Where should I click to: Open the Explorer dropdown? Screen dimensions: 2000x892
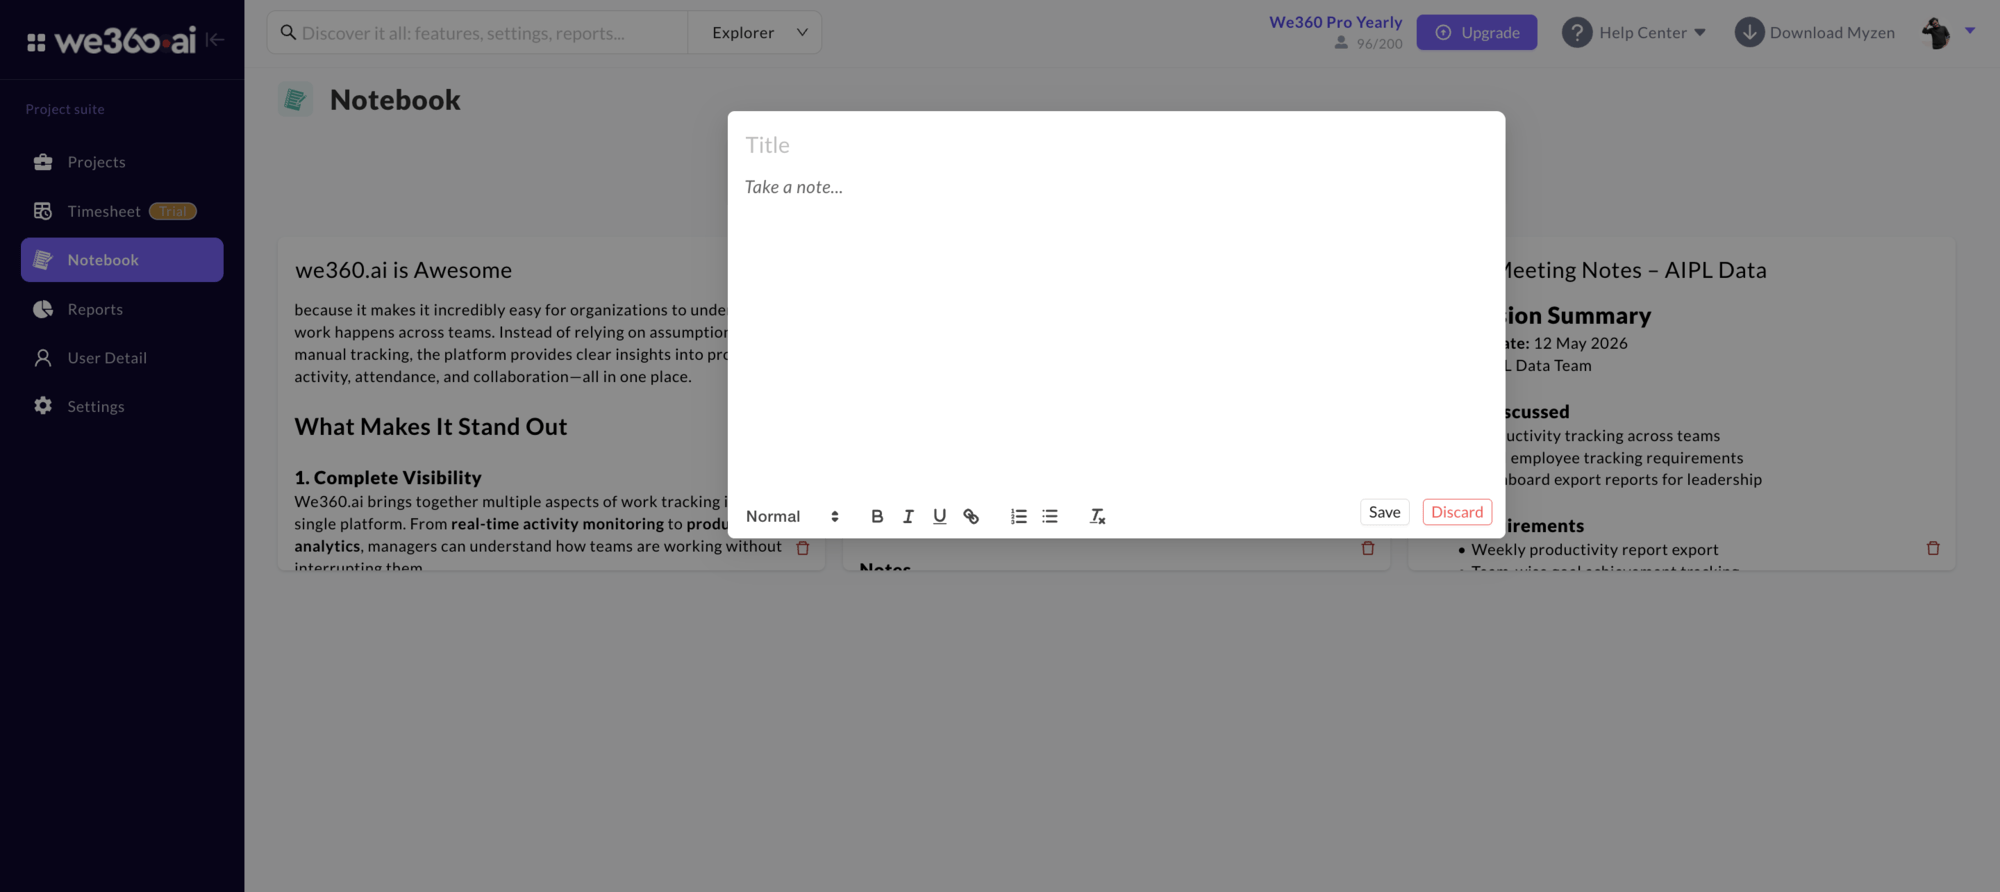(x=755, y=33)
